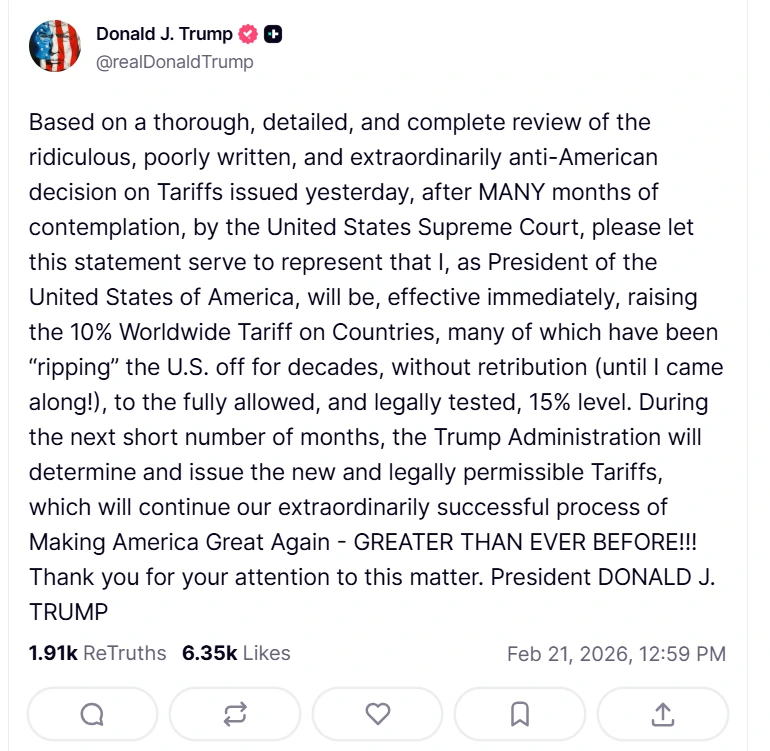View the 6.35k Likes list
Screen dimensions: 770x751
click(236, 654)
